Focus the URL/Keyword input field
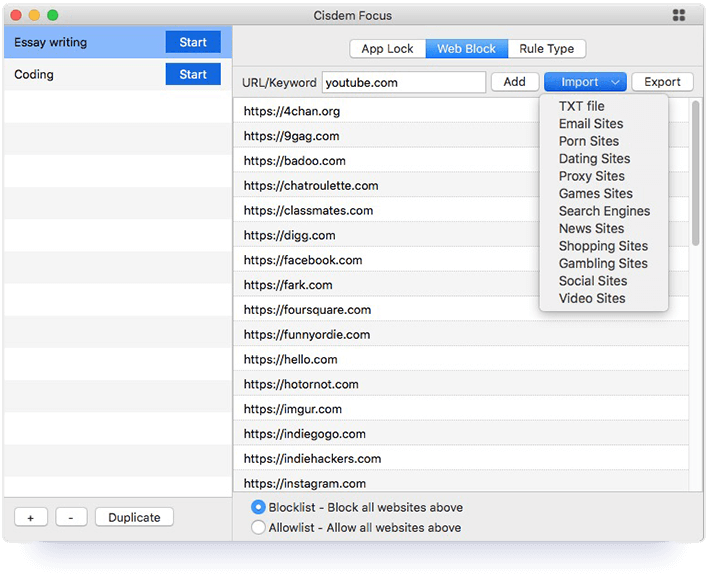Screen dimensions: 708x581 coord(404,83)
